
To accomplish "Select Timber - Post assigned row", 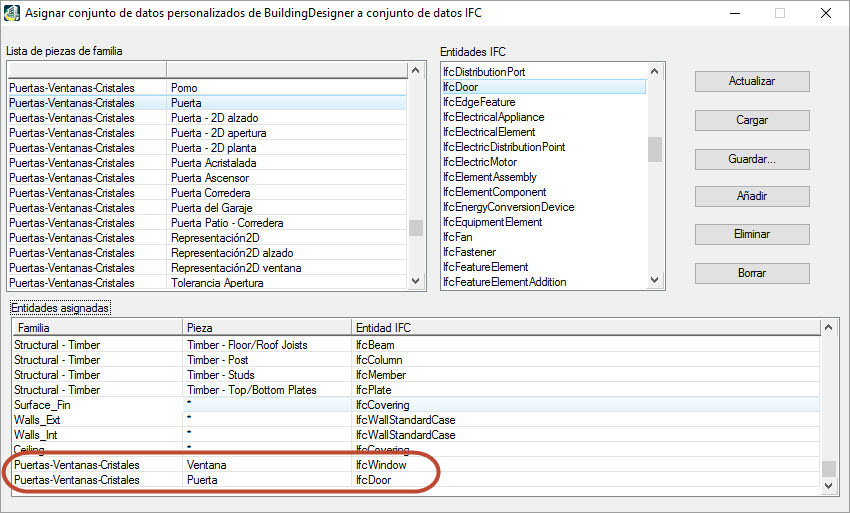I will pos(416,360).
